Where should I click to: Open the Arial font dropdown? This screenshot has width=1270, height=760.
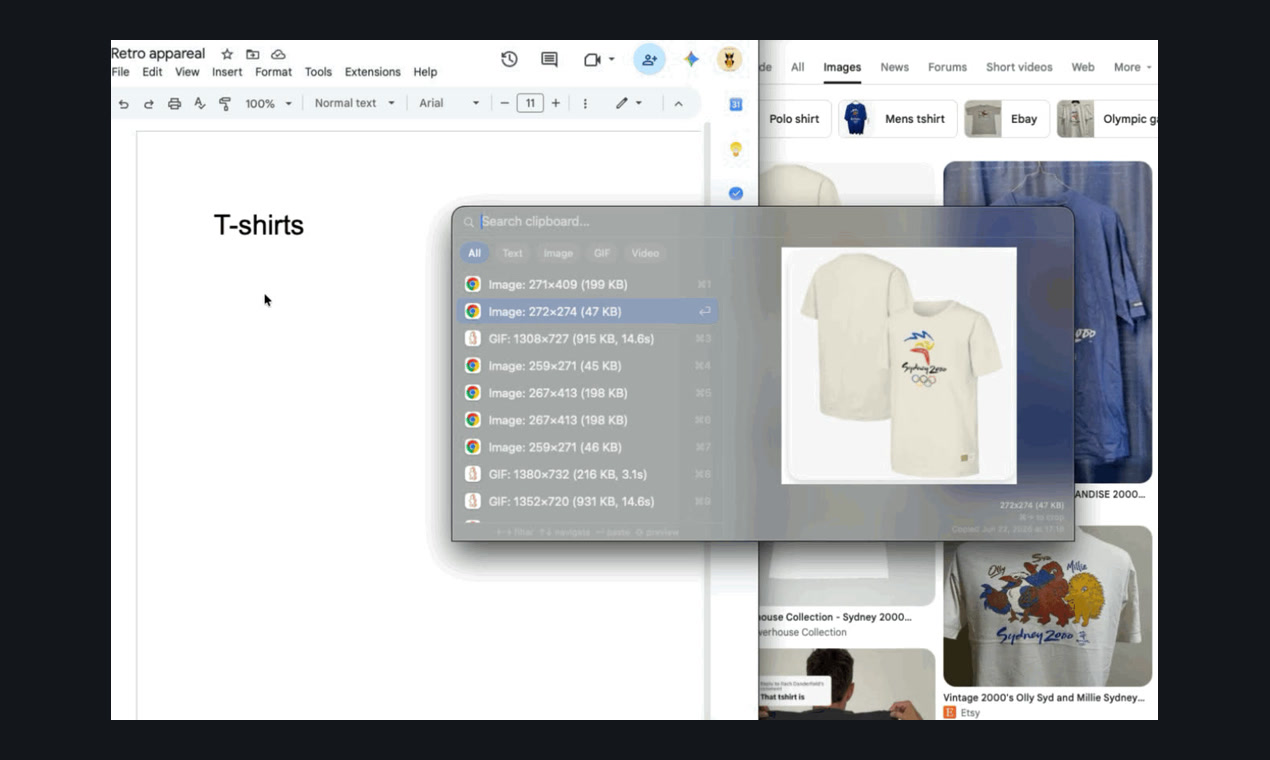coord(450,103)
